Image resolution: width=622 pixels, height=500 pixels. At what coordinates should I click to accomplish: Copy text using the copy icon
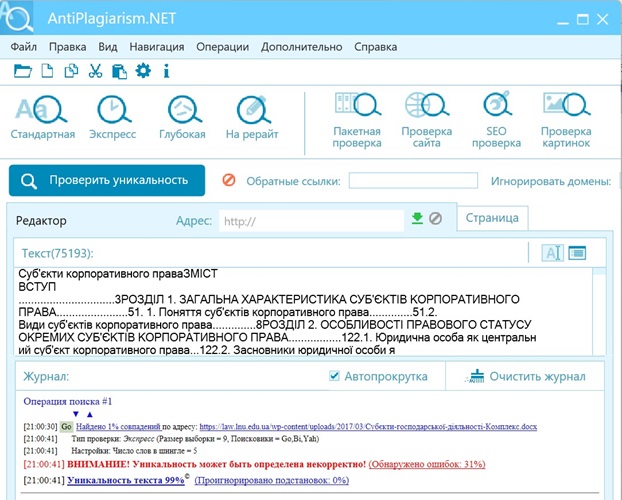71,71
